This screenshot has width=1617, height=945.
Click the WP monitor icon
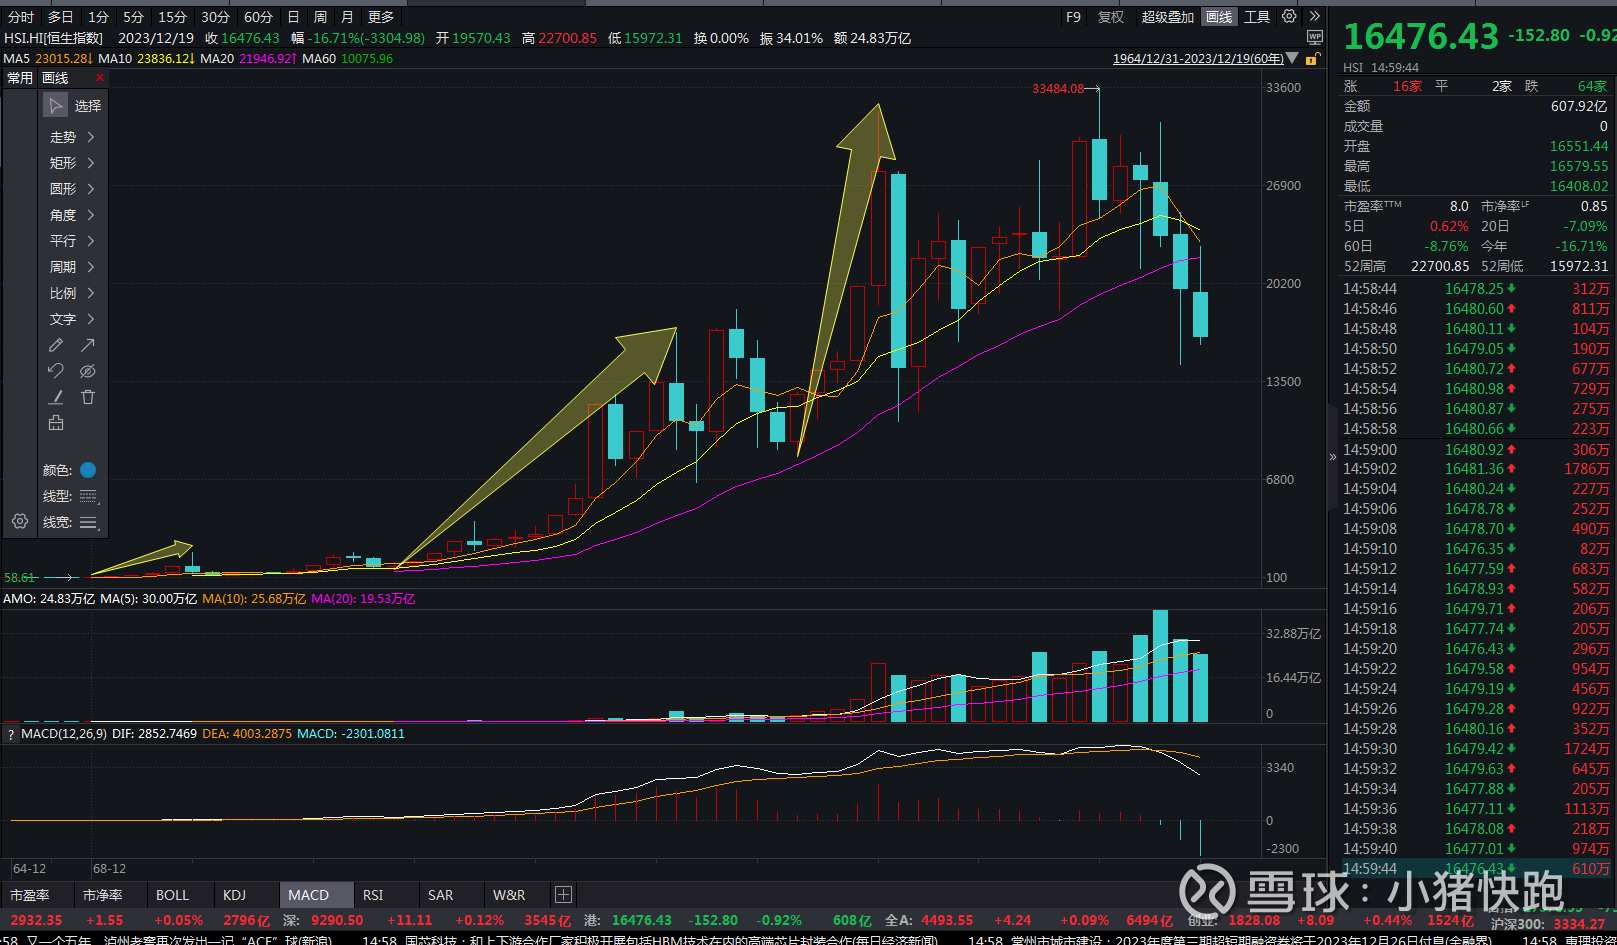click(1315, 37)
